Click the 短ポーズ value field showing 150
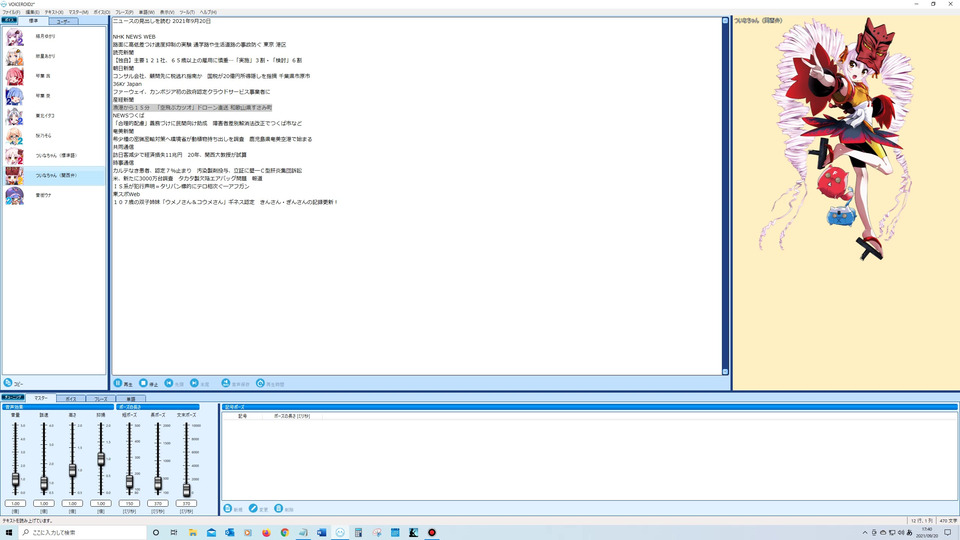960x540 pixels. pos(129,503)
